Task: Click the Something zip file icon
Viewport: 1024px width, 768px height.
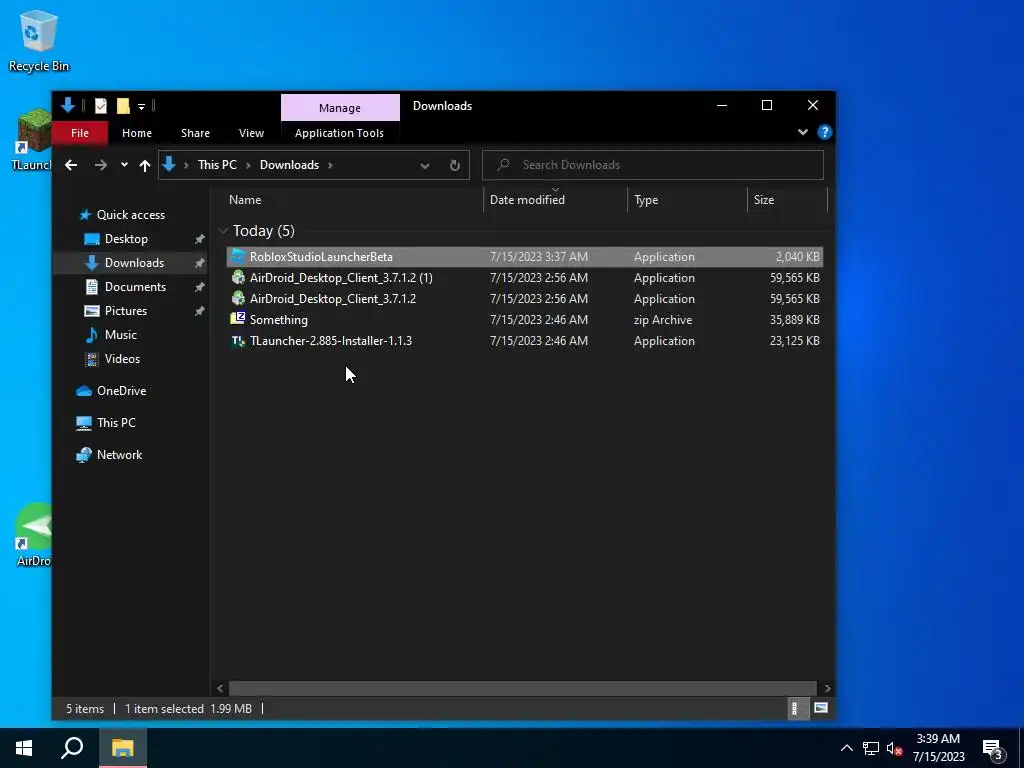Action: [238, 319]
